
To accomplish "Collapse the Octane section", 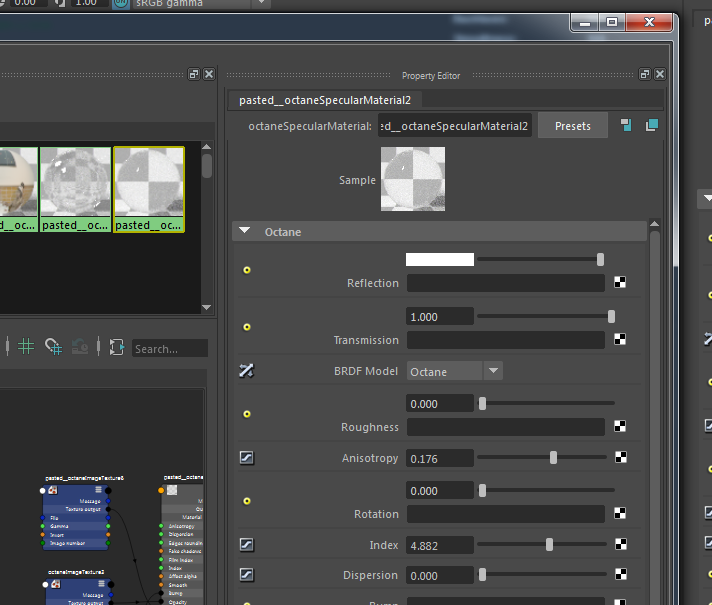I will 245,231.
